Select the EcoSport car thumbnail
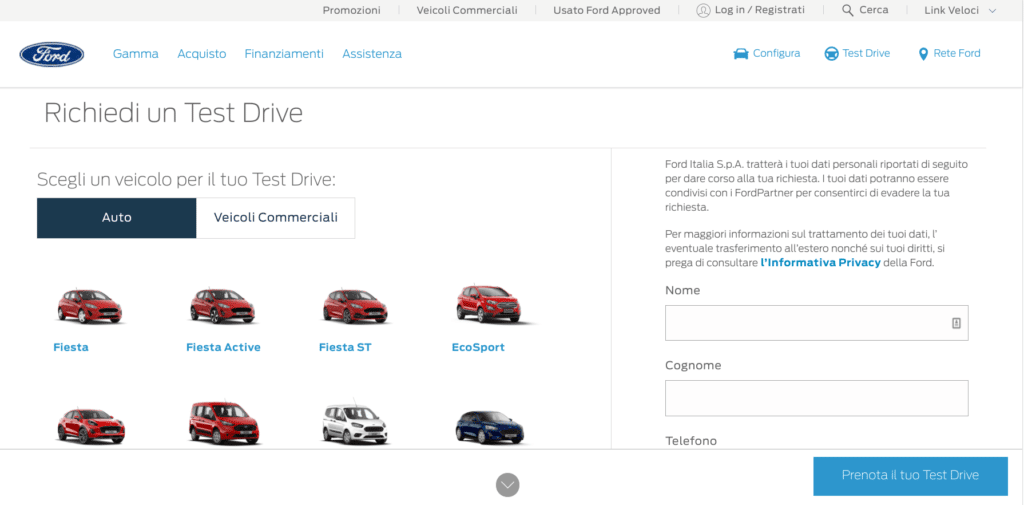Viewport: 1024px width, 505px height. [x=495, y=304]
